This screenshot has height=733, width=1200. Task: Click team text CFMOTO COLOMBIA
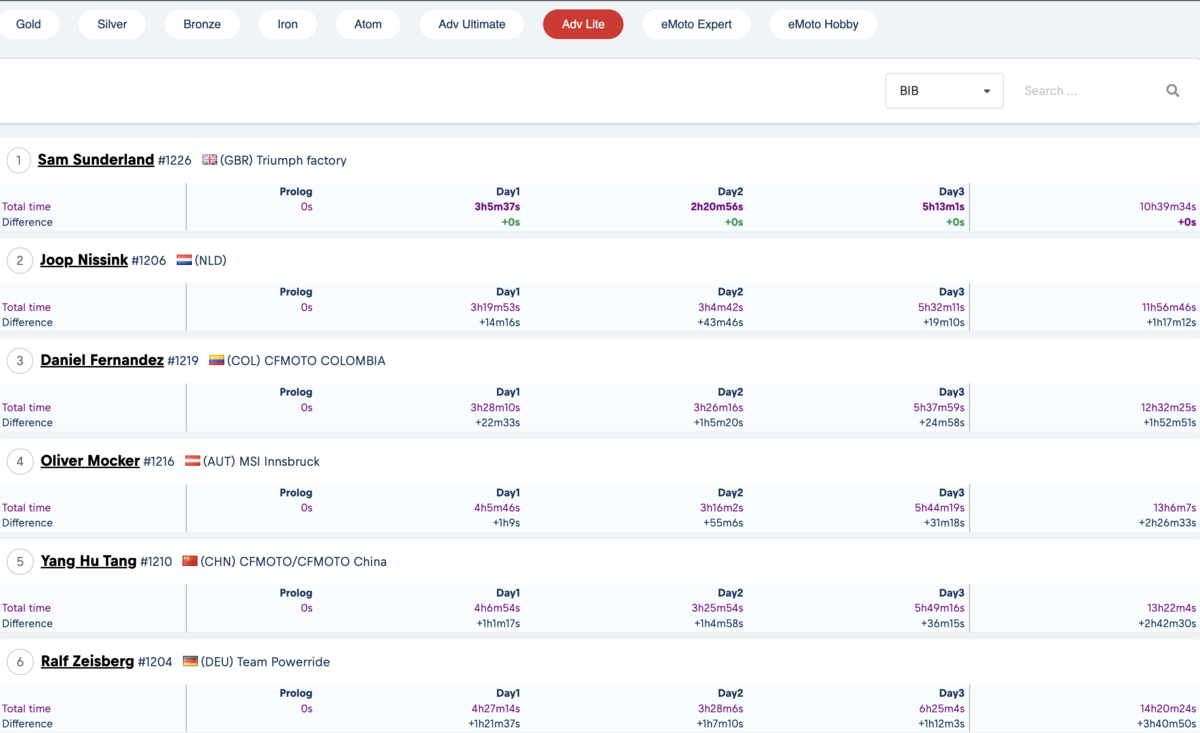[x=324, y=361]
